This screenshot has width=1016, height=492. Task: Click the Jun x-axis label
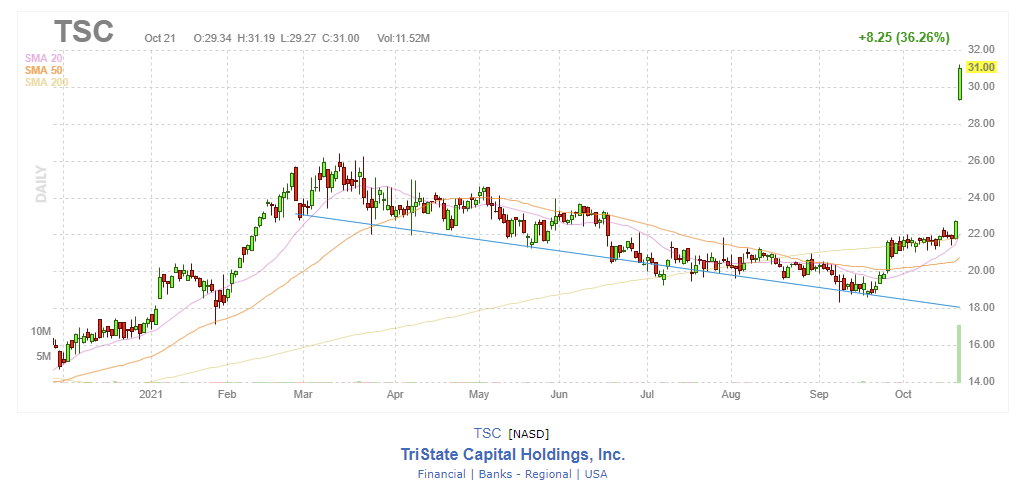(x=559, y=394)
